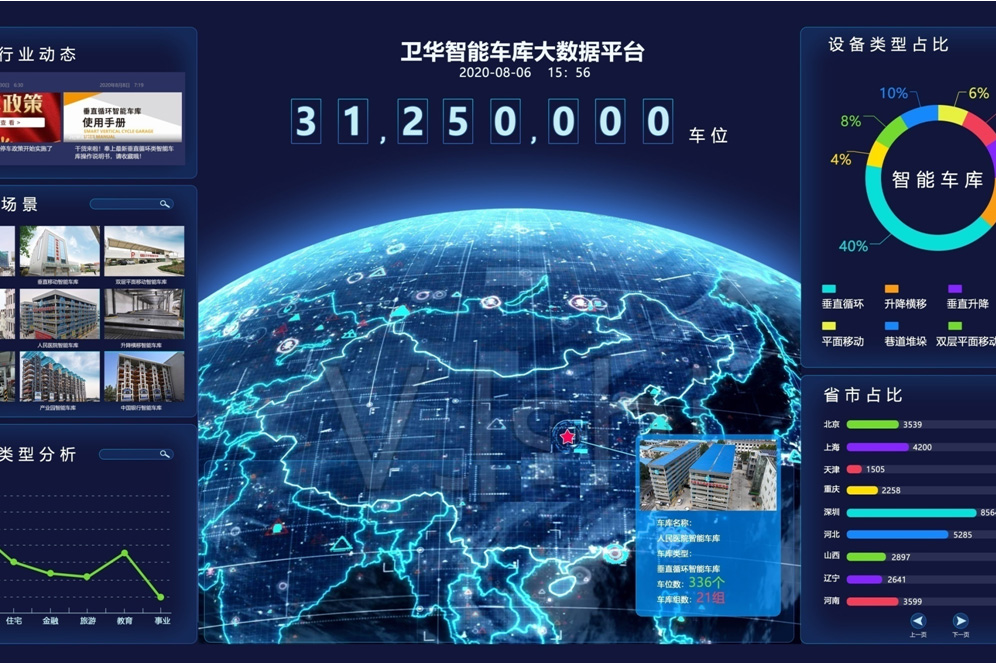Click the 旅游 data point on line chart

tap(87, 577)
